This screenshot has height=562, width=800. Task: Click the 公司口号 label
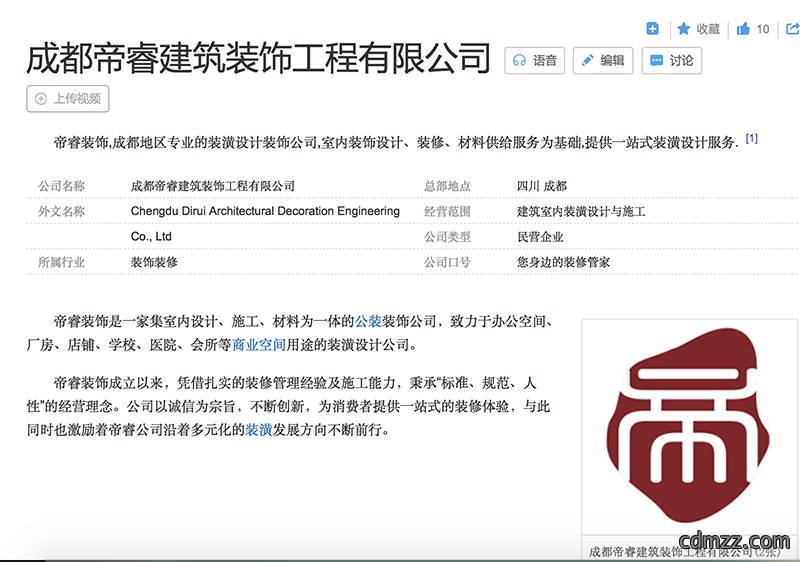tap(447, 262)
